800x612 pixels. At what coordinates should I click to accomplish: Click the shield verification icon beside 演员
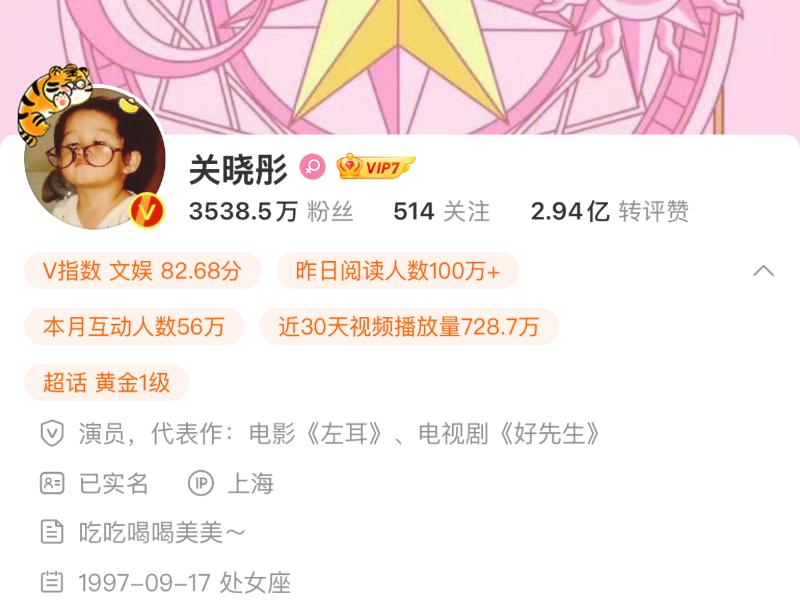[x=52, y=434]
